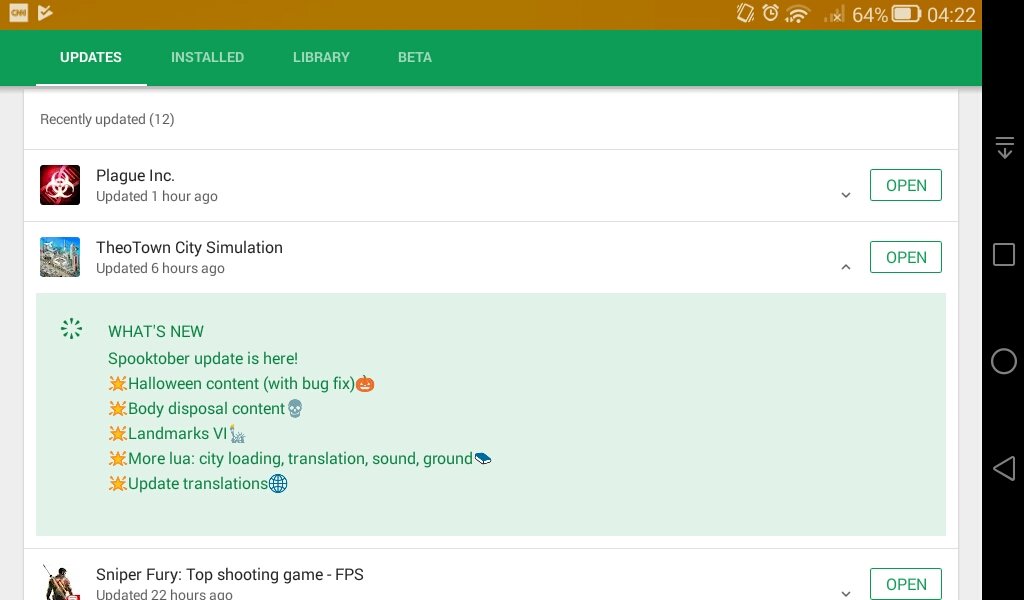Tap the tasks checkmark notification icon
1024x600 pixels.
pos(45,12)
